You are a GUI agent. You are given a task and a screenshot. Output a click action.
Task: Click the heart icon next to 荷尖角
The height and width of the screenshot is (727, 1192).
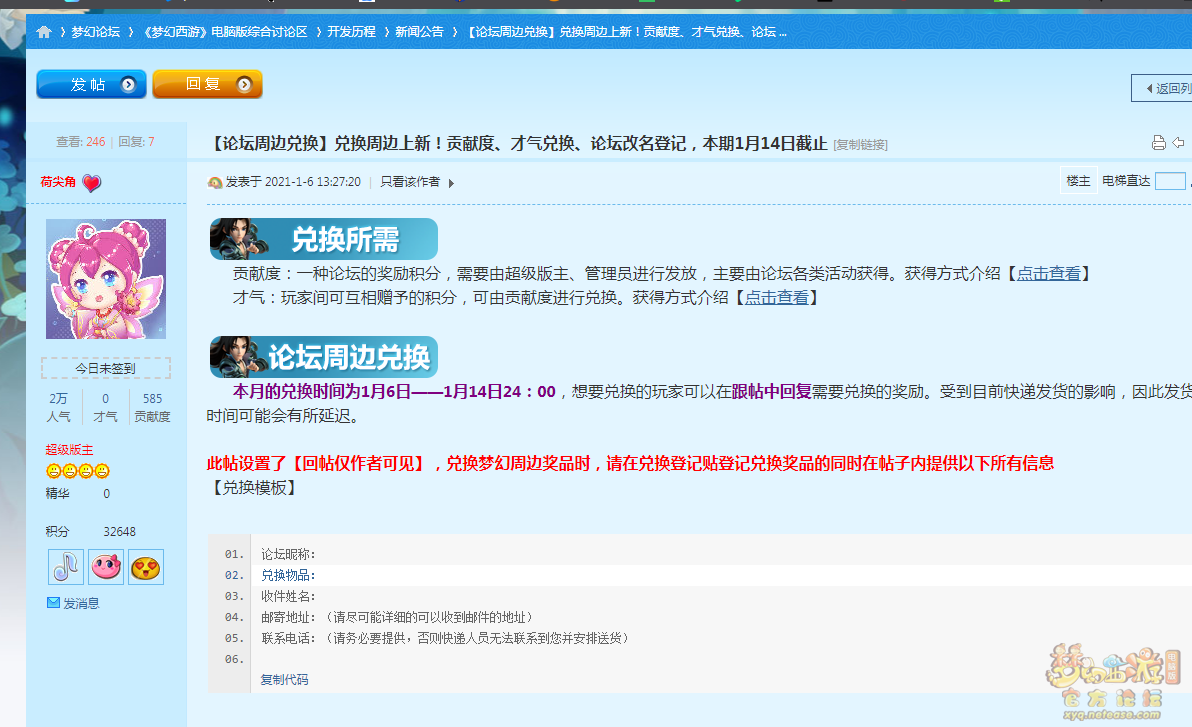tap(91, 183)
